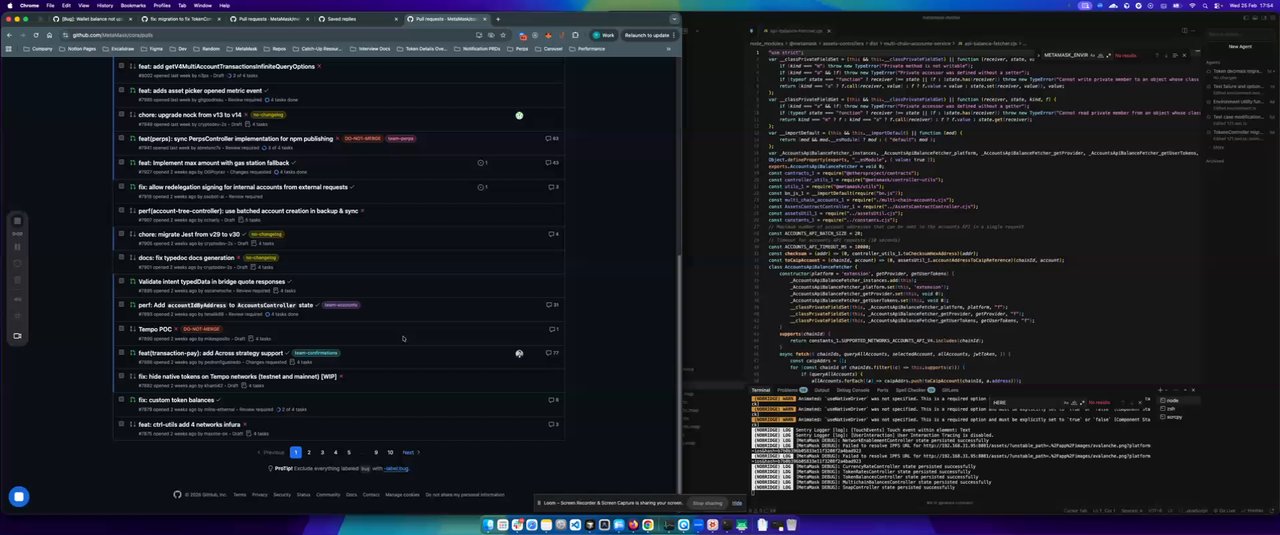Expand the Chrome tab search dropdown
1280x535 pixels.
tap(673, 18)
